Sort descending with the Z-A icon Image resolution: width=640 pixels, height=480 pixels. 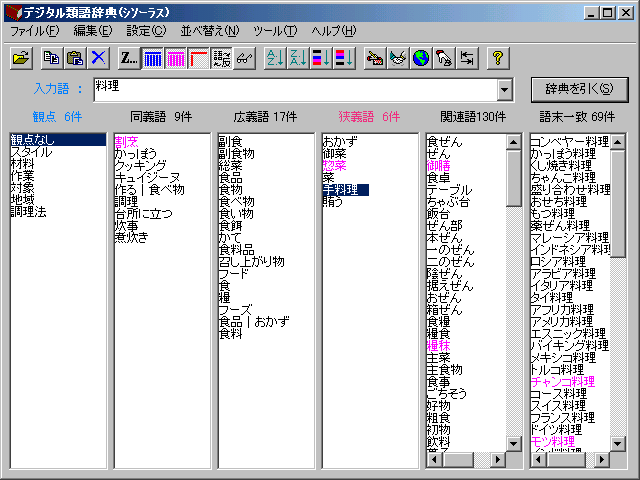[x=298, y=58]
